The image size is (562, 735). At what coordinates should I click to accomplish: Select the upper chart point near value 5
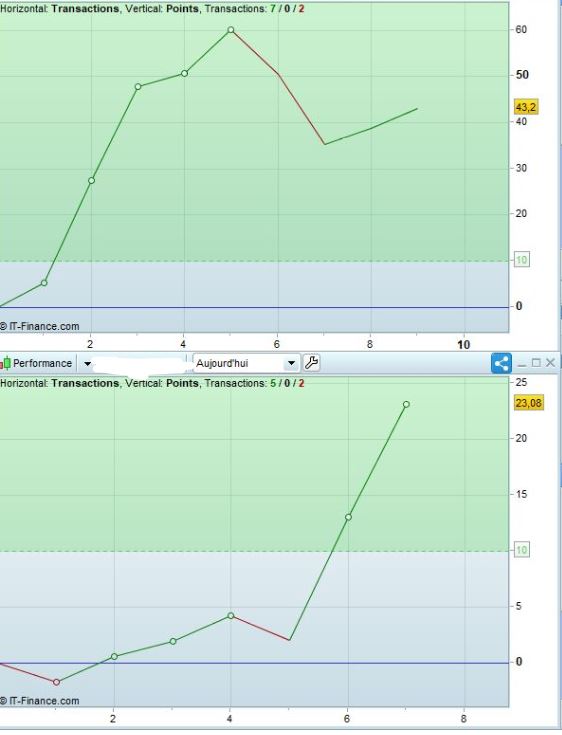tap(44, 283)
